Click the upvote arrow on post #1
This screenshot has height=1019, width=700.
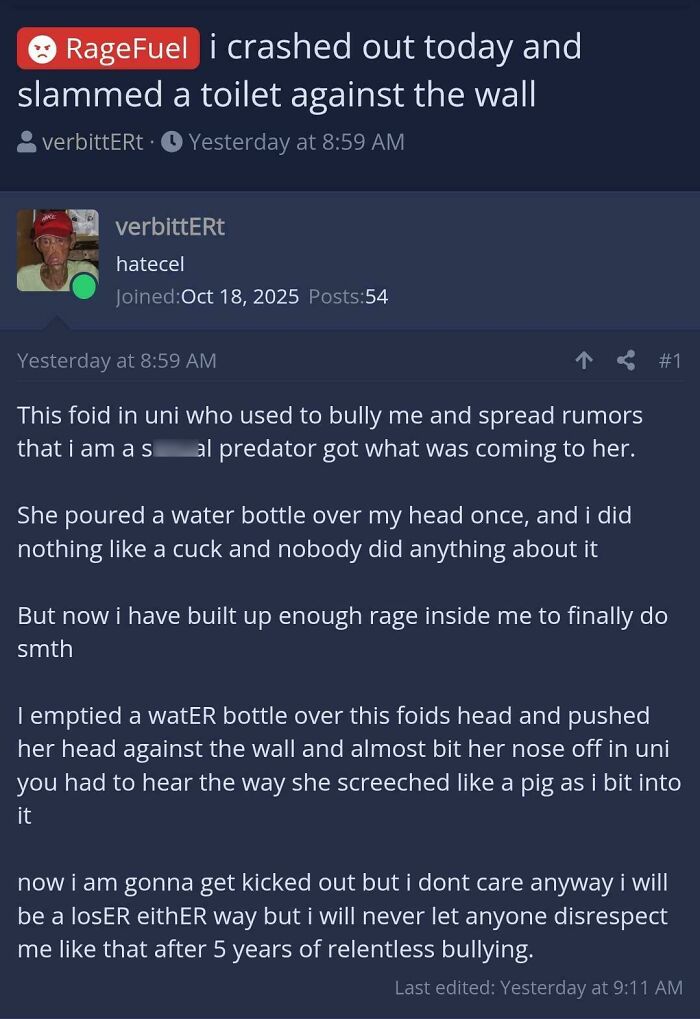click(584, 360)
